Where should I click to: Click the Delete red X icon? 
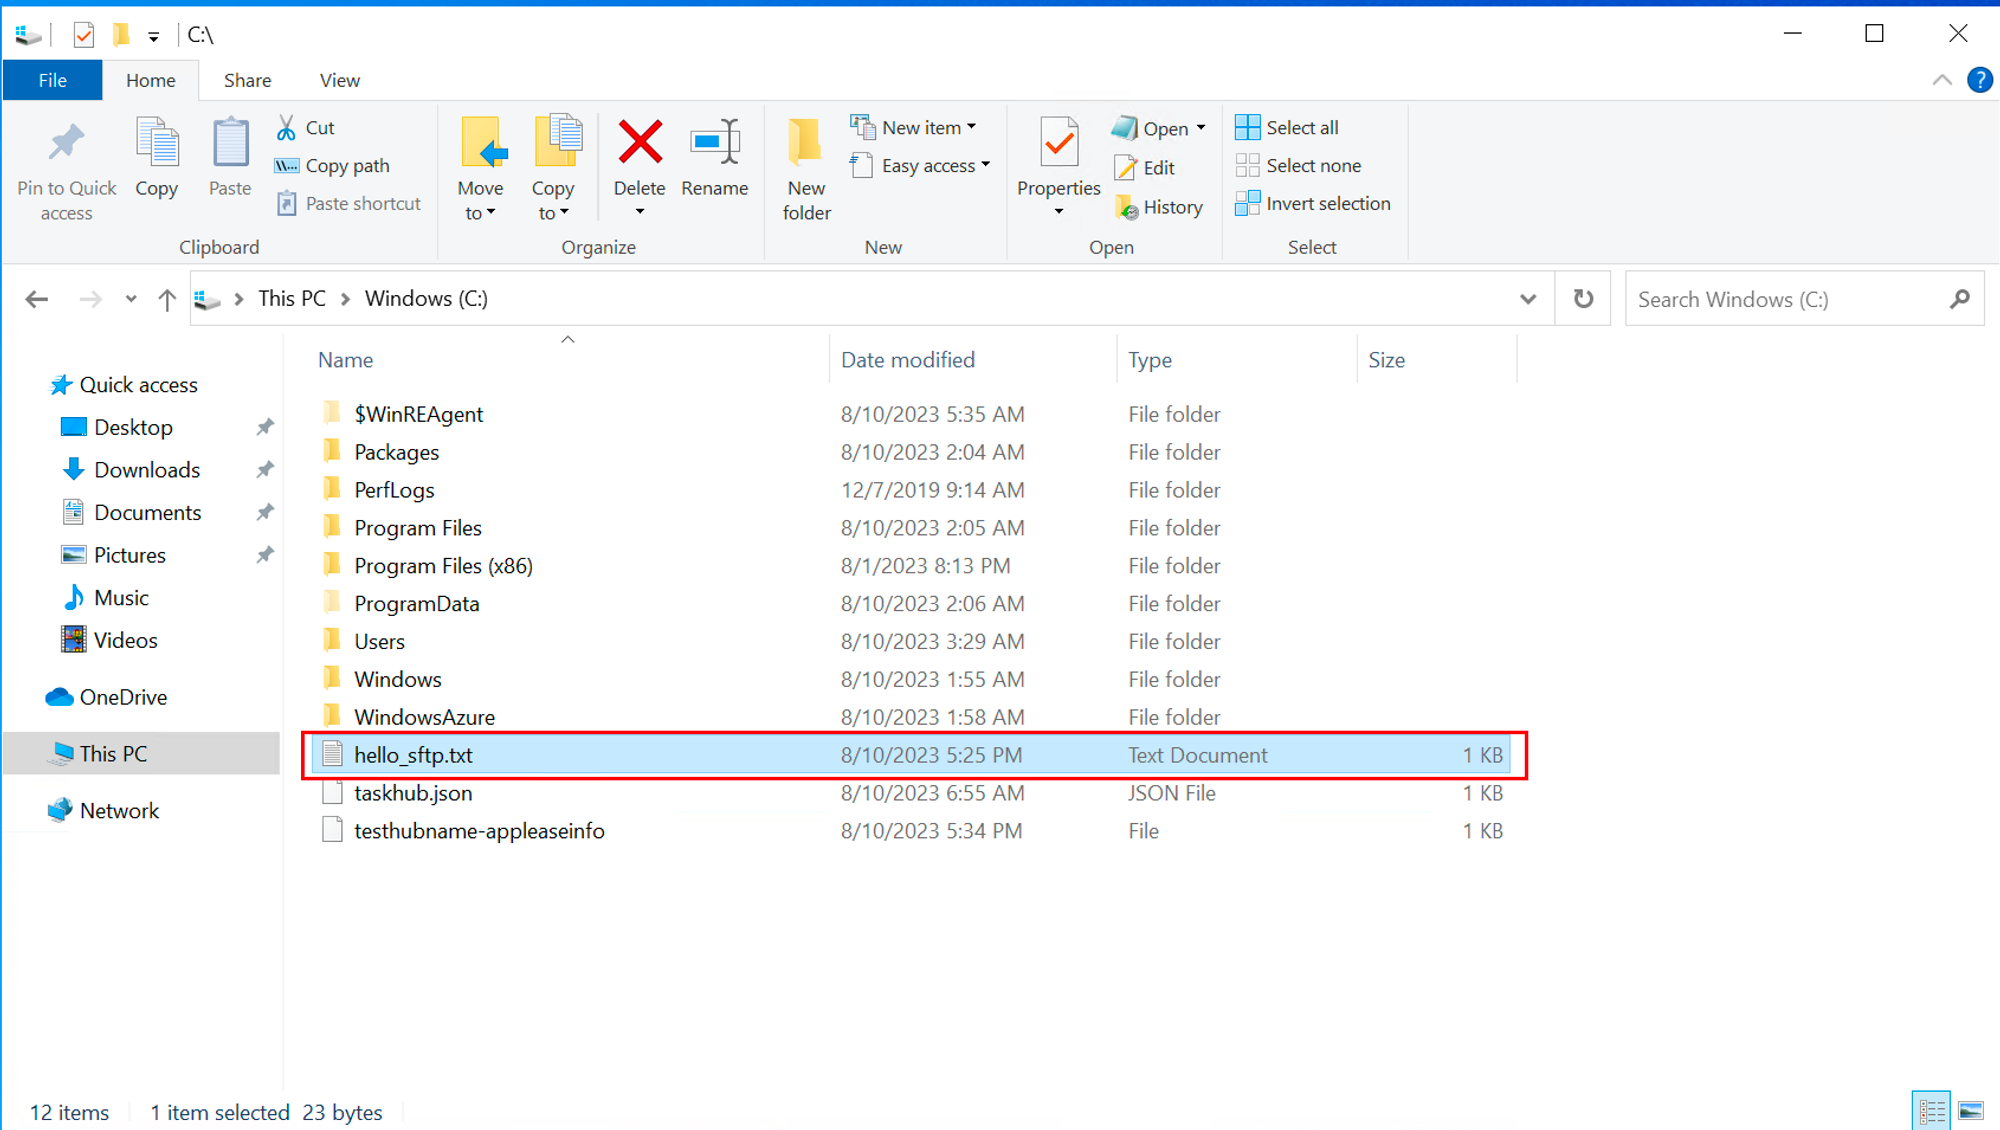(639, 143)
